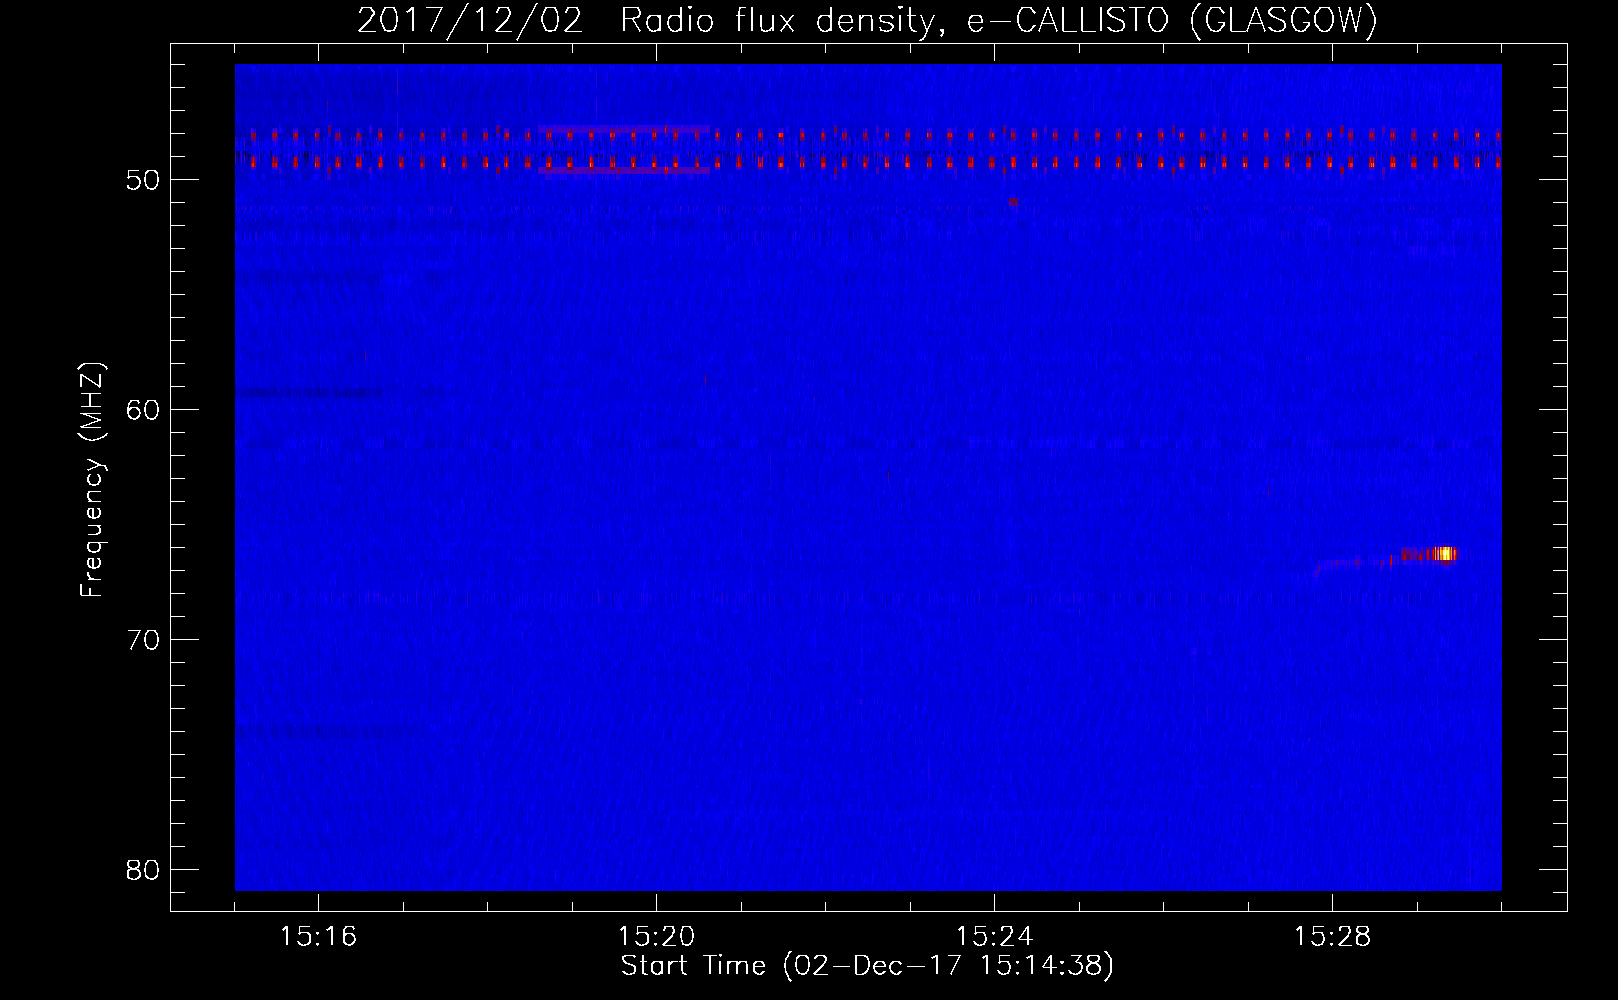Click the 15:20 time tick label
Viewport: 1618px width, 1000px height.
pyautogui.click(x=656, y=937)
